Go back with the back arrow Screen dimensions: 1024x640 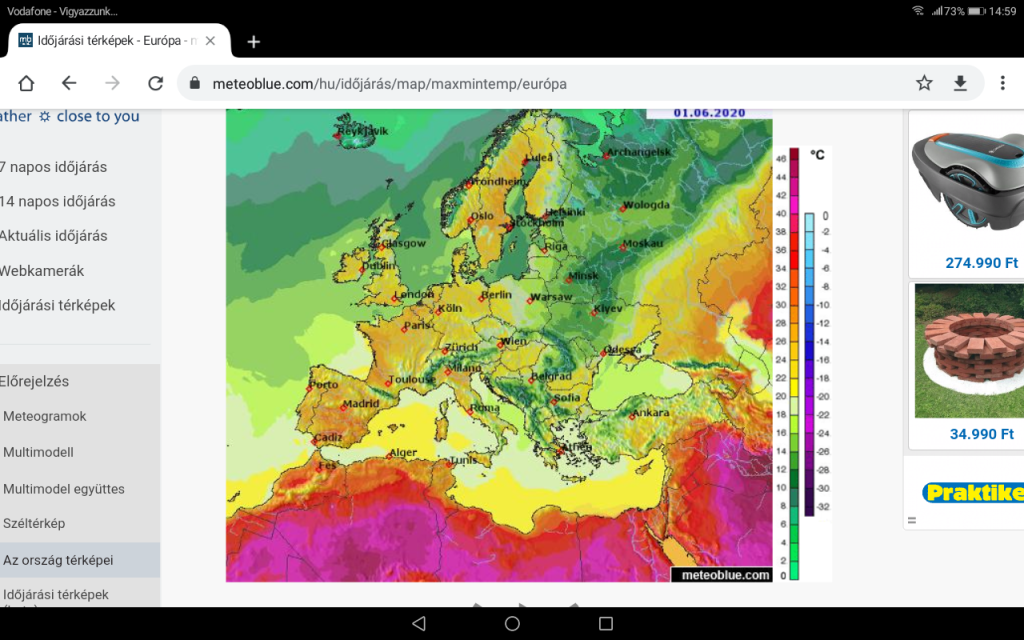tap(69, 83)
